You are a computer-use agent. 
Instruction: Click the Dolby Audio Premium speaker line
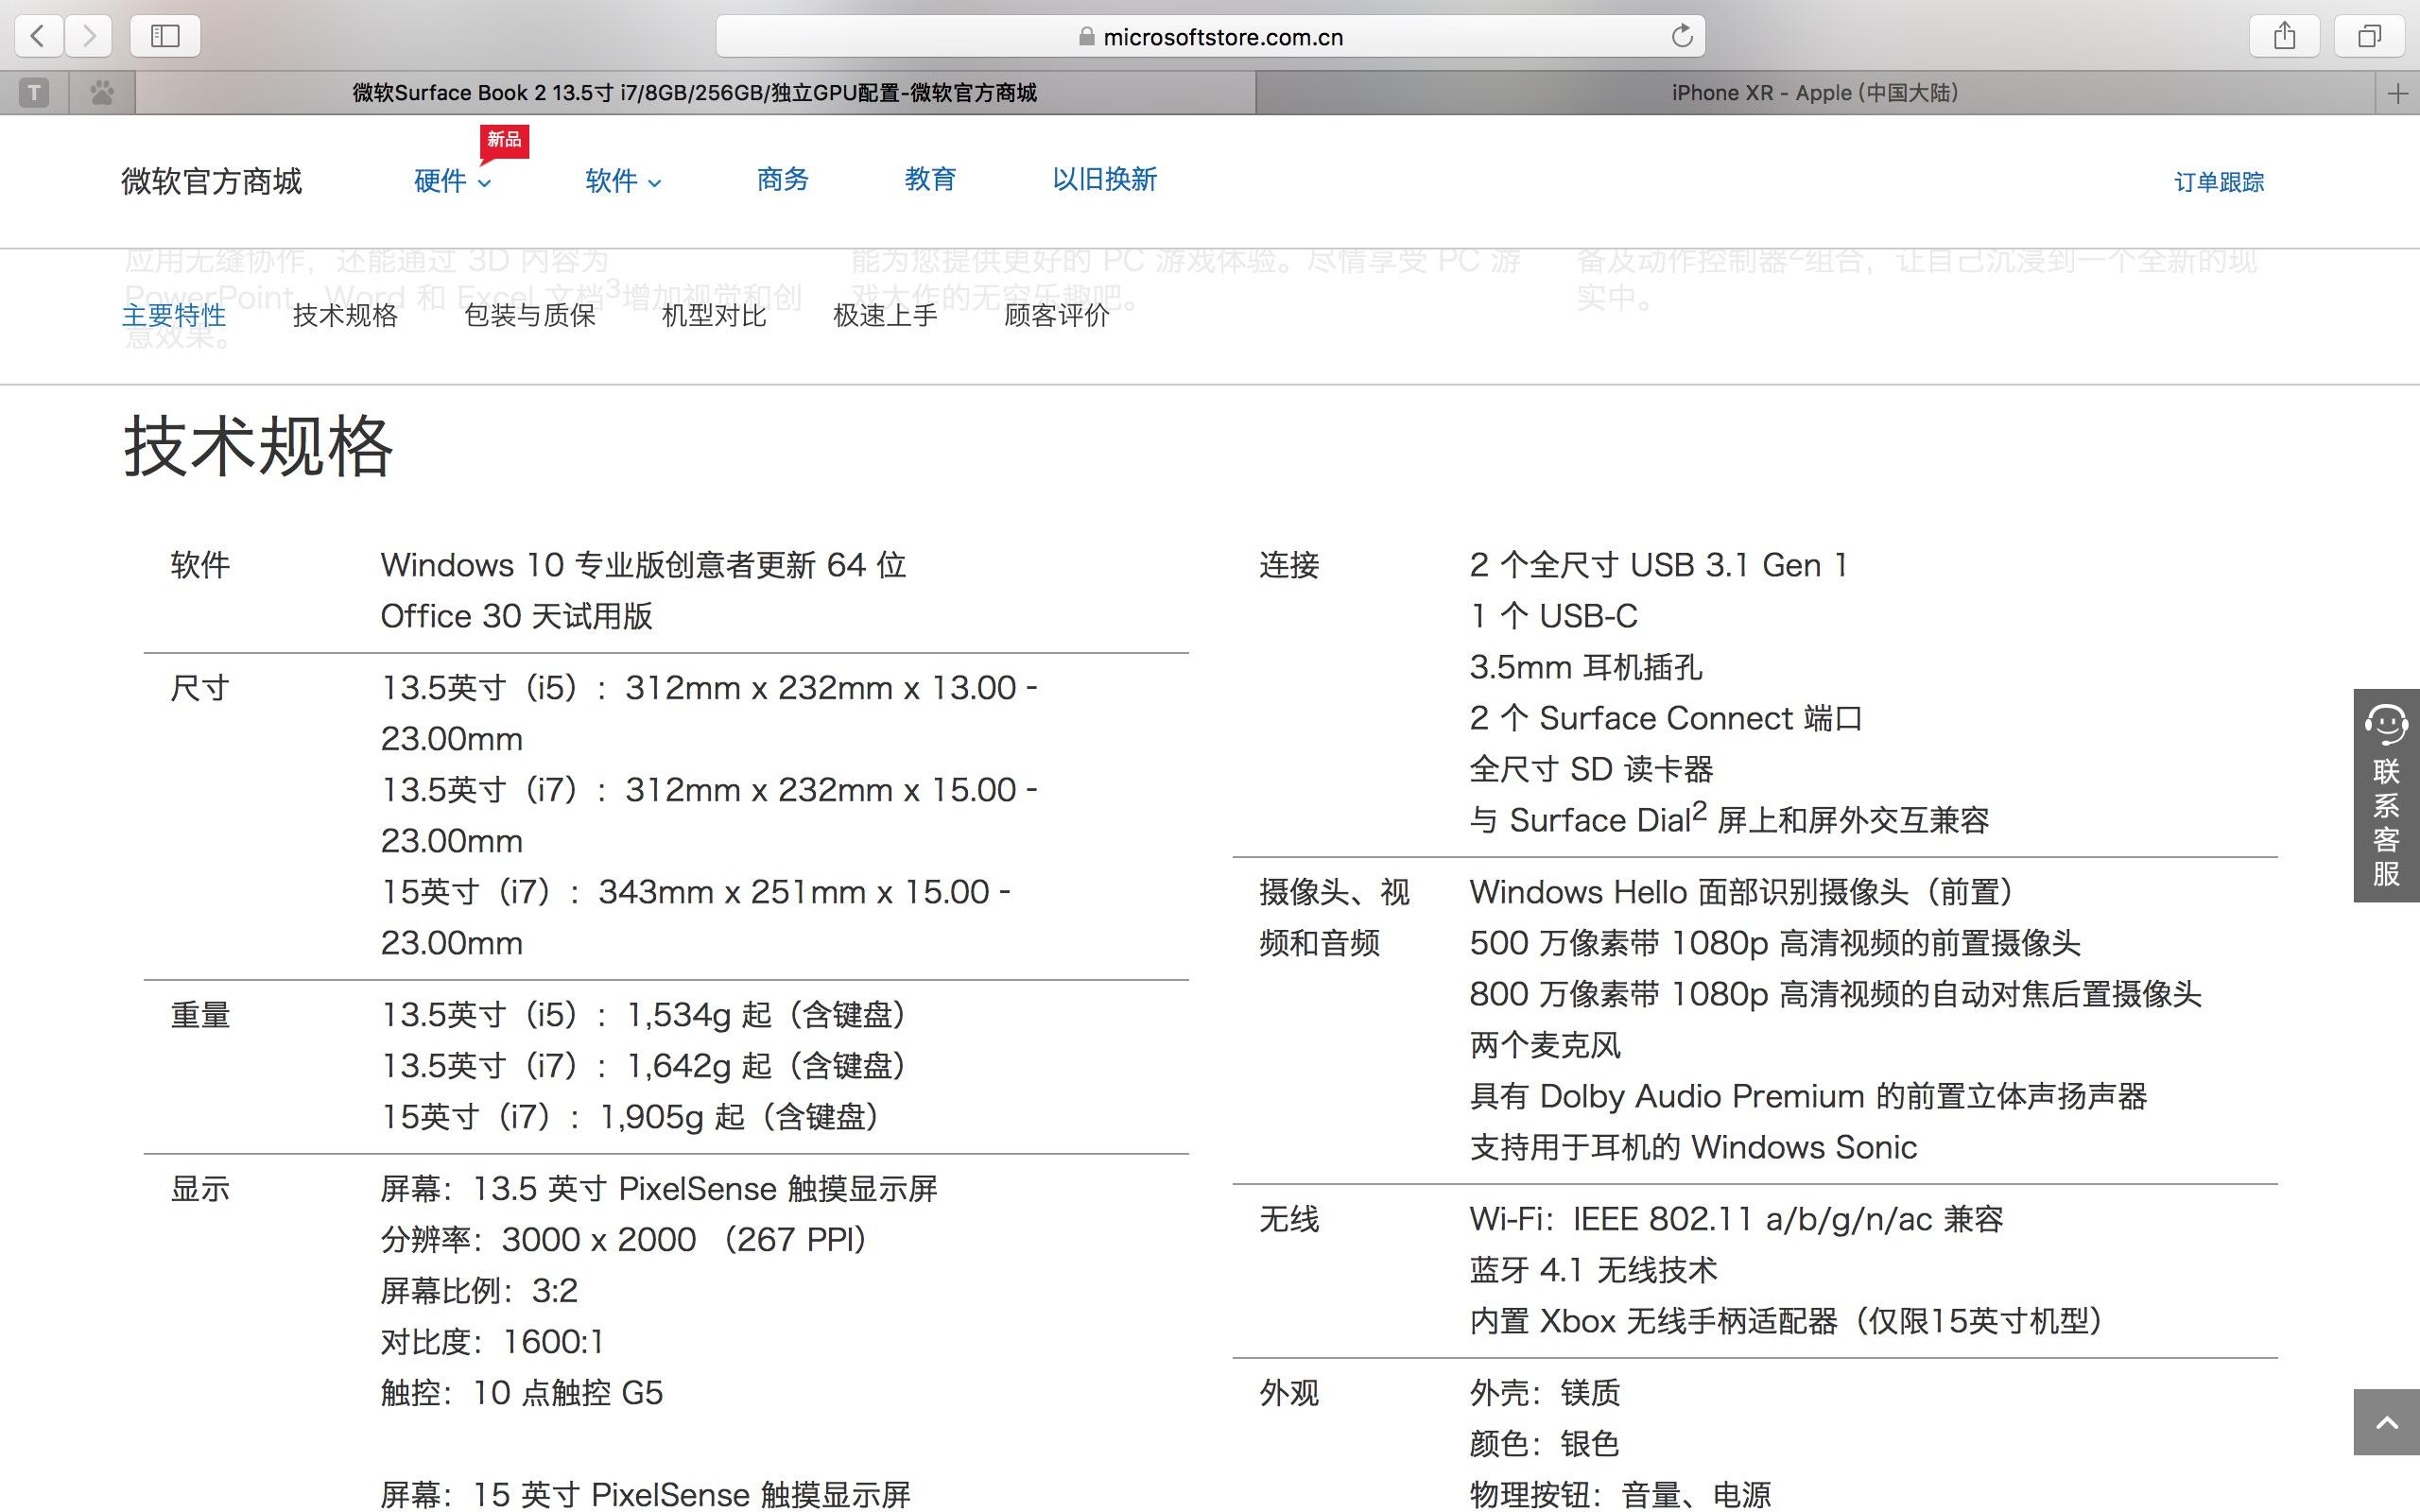click(x=1808, y=1097)
